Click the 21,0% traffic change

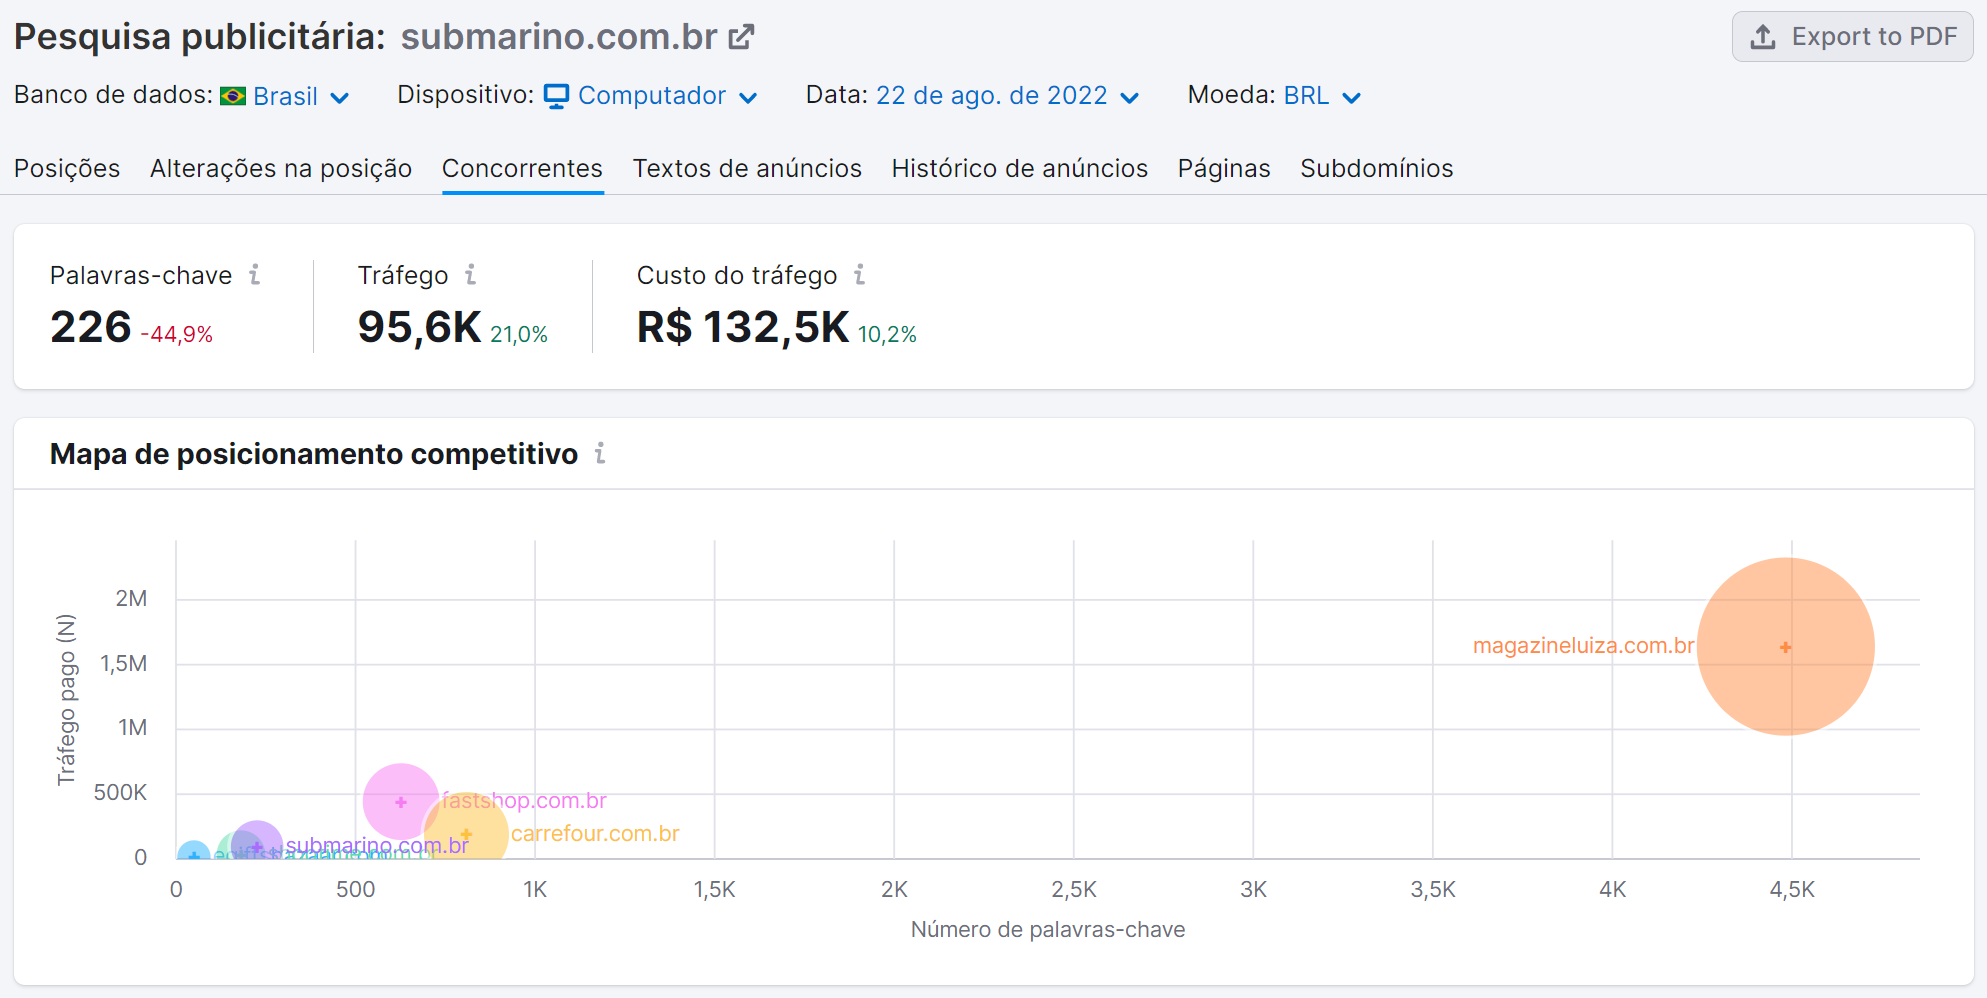[519, 335]
